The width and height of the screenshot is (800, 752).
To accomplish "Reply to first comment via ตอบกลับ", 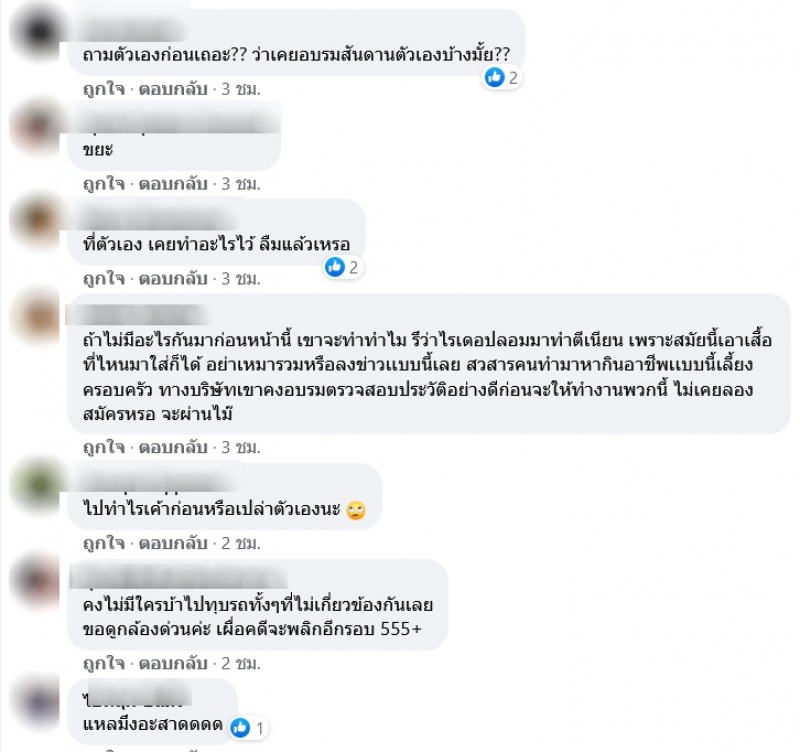I will coord(173,89).
